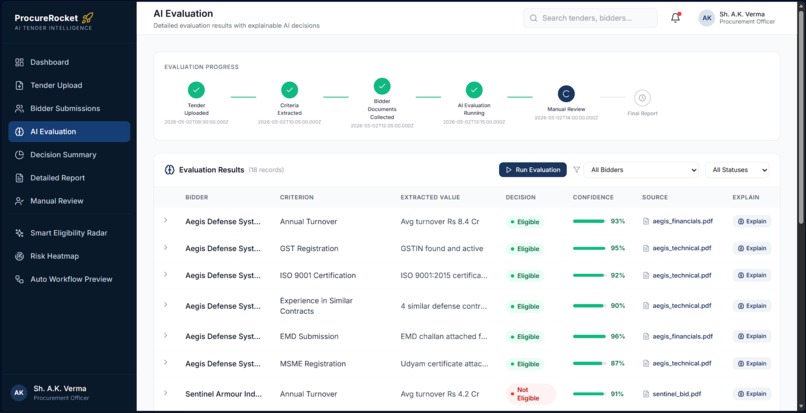Open aegis_technical.pdf in GST Registration row

pos(682,248)
